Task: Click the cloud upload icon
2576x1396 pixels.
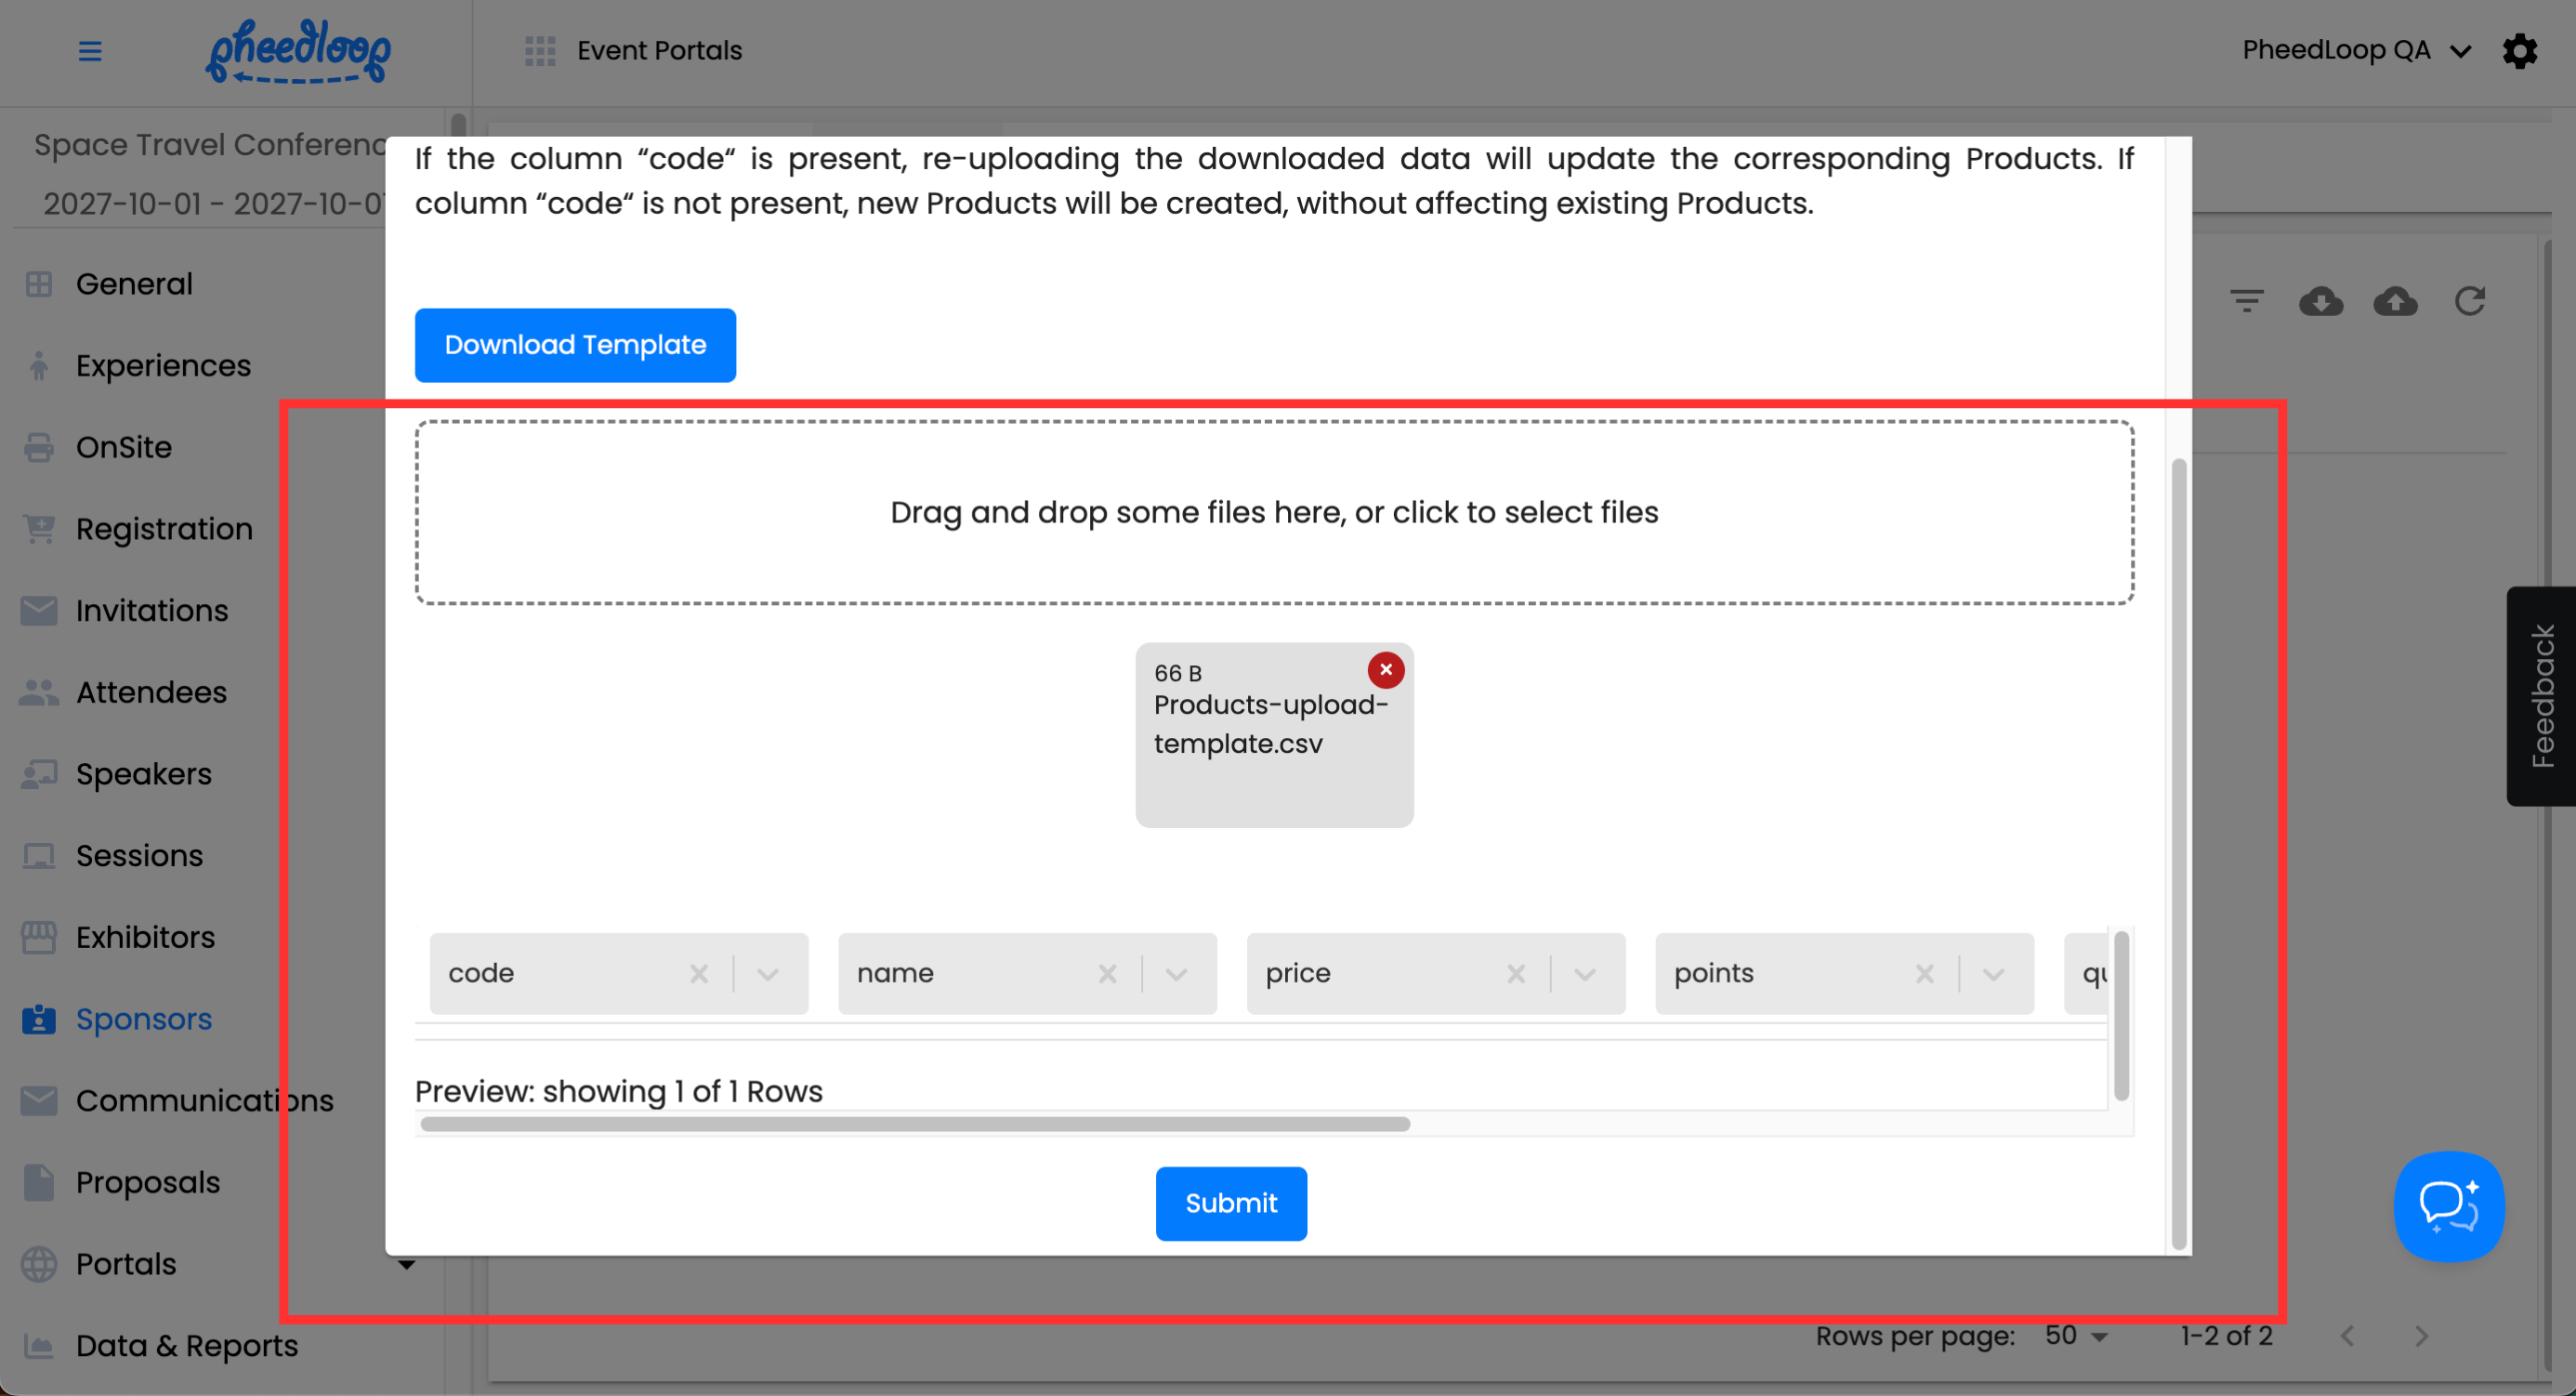Action: point(2395,301)
